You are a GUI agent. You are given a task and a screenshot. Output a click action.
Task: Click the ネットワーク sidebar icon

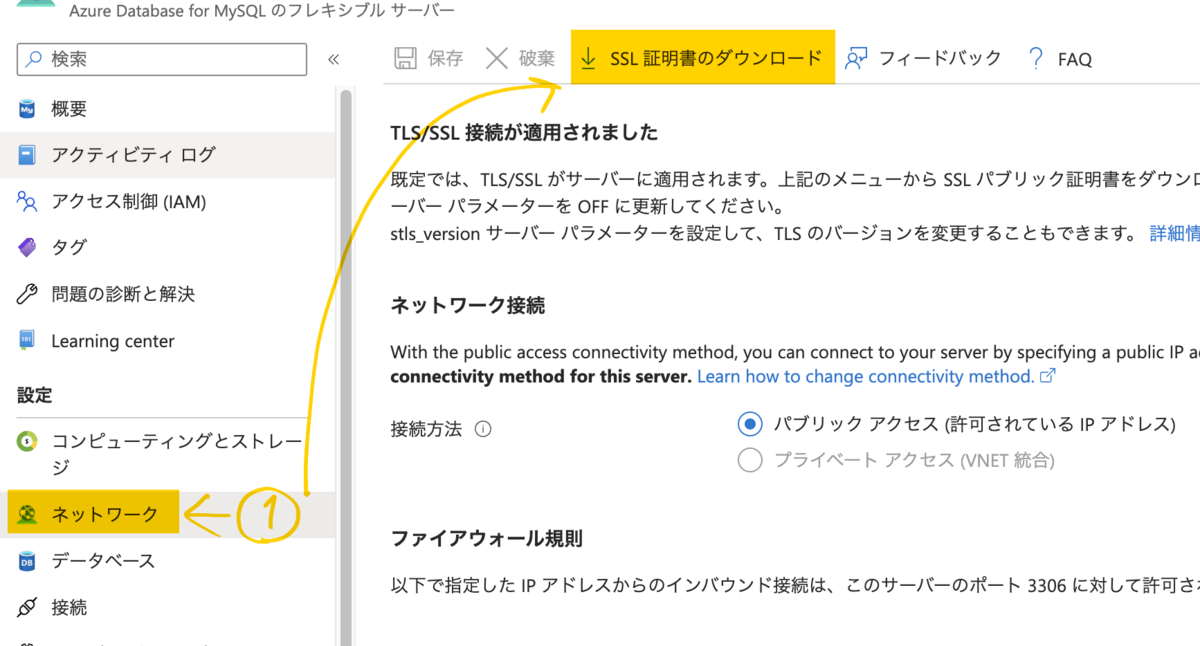pyautogui.click(x=27, y=514)
